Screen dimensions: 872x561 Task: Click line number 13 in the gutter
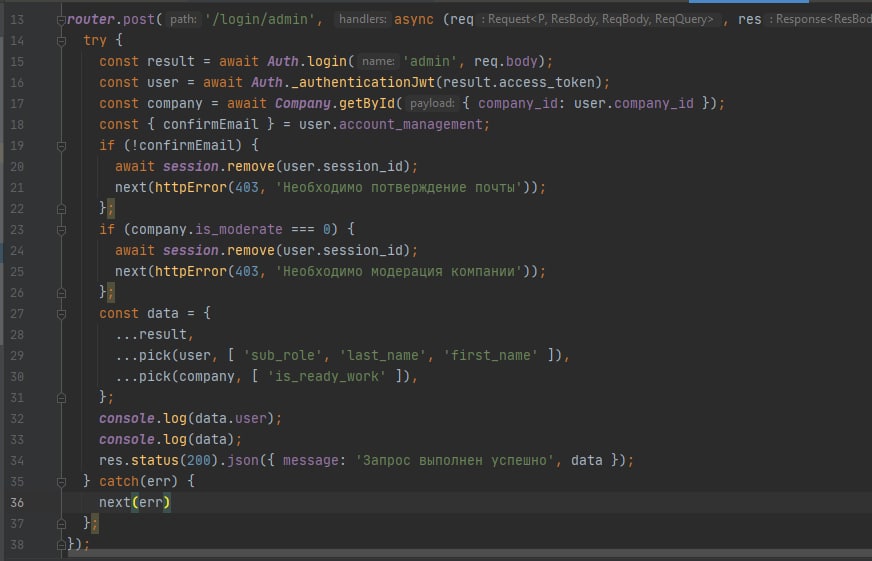pyautogui.click(x=17, y=19)
